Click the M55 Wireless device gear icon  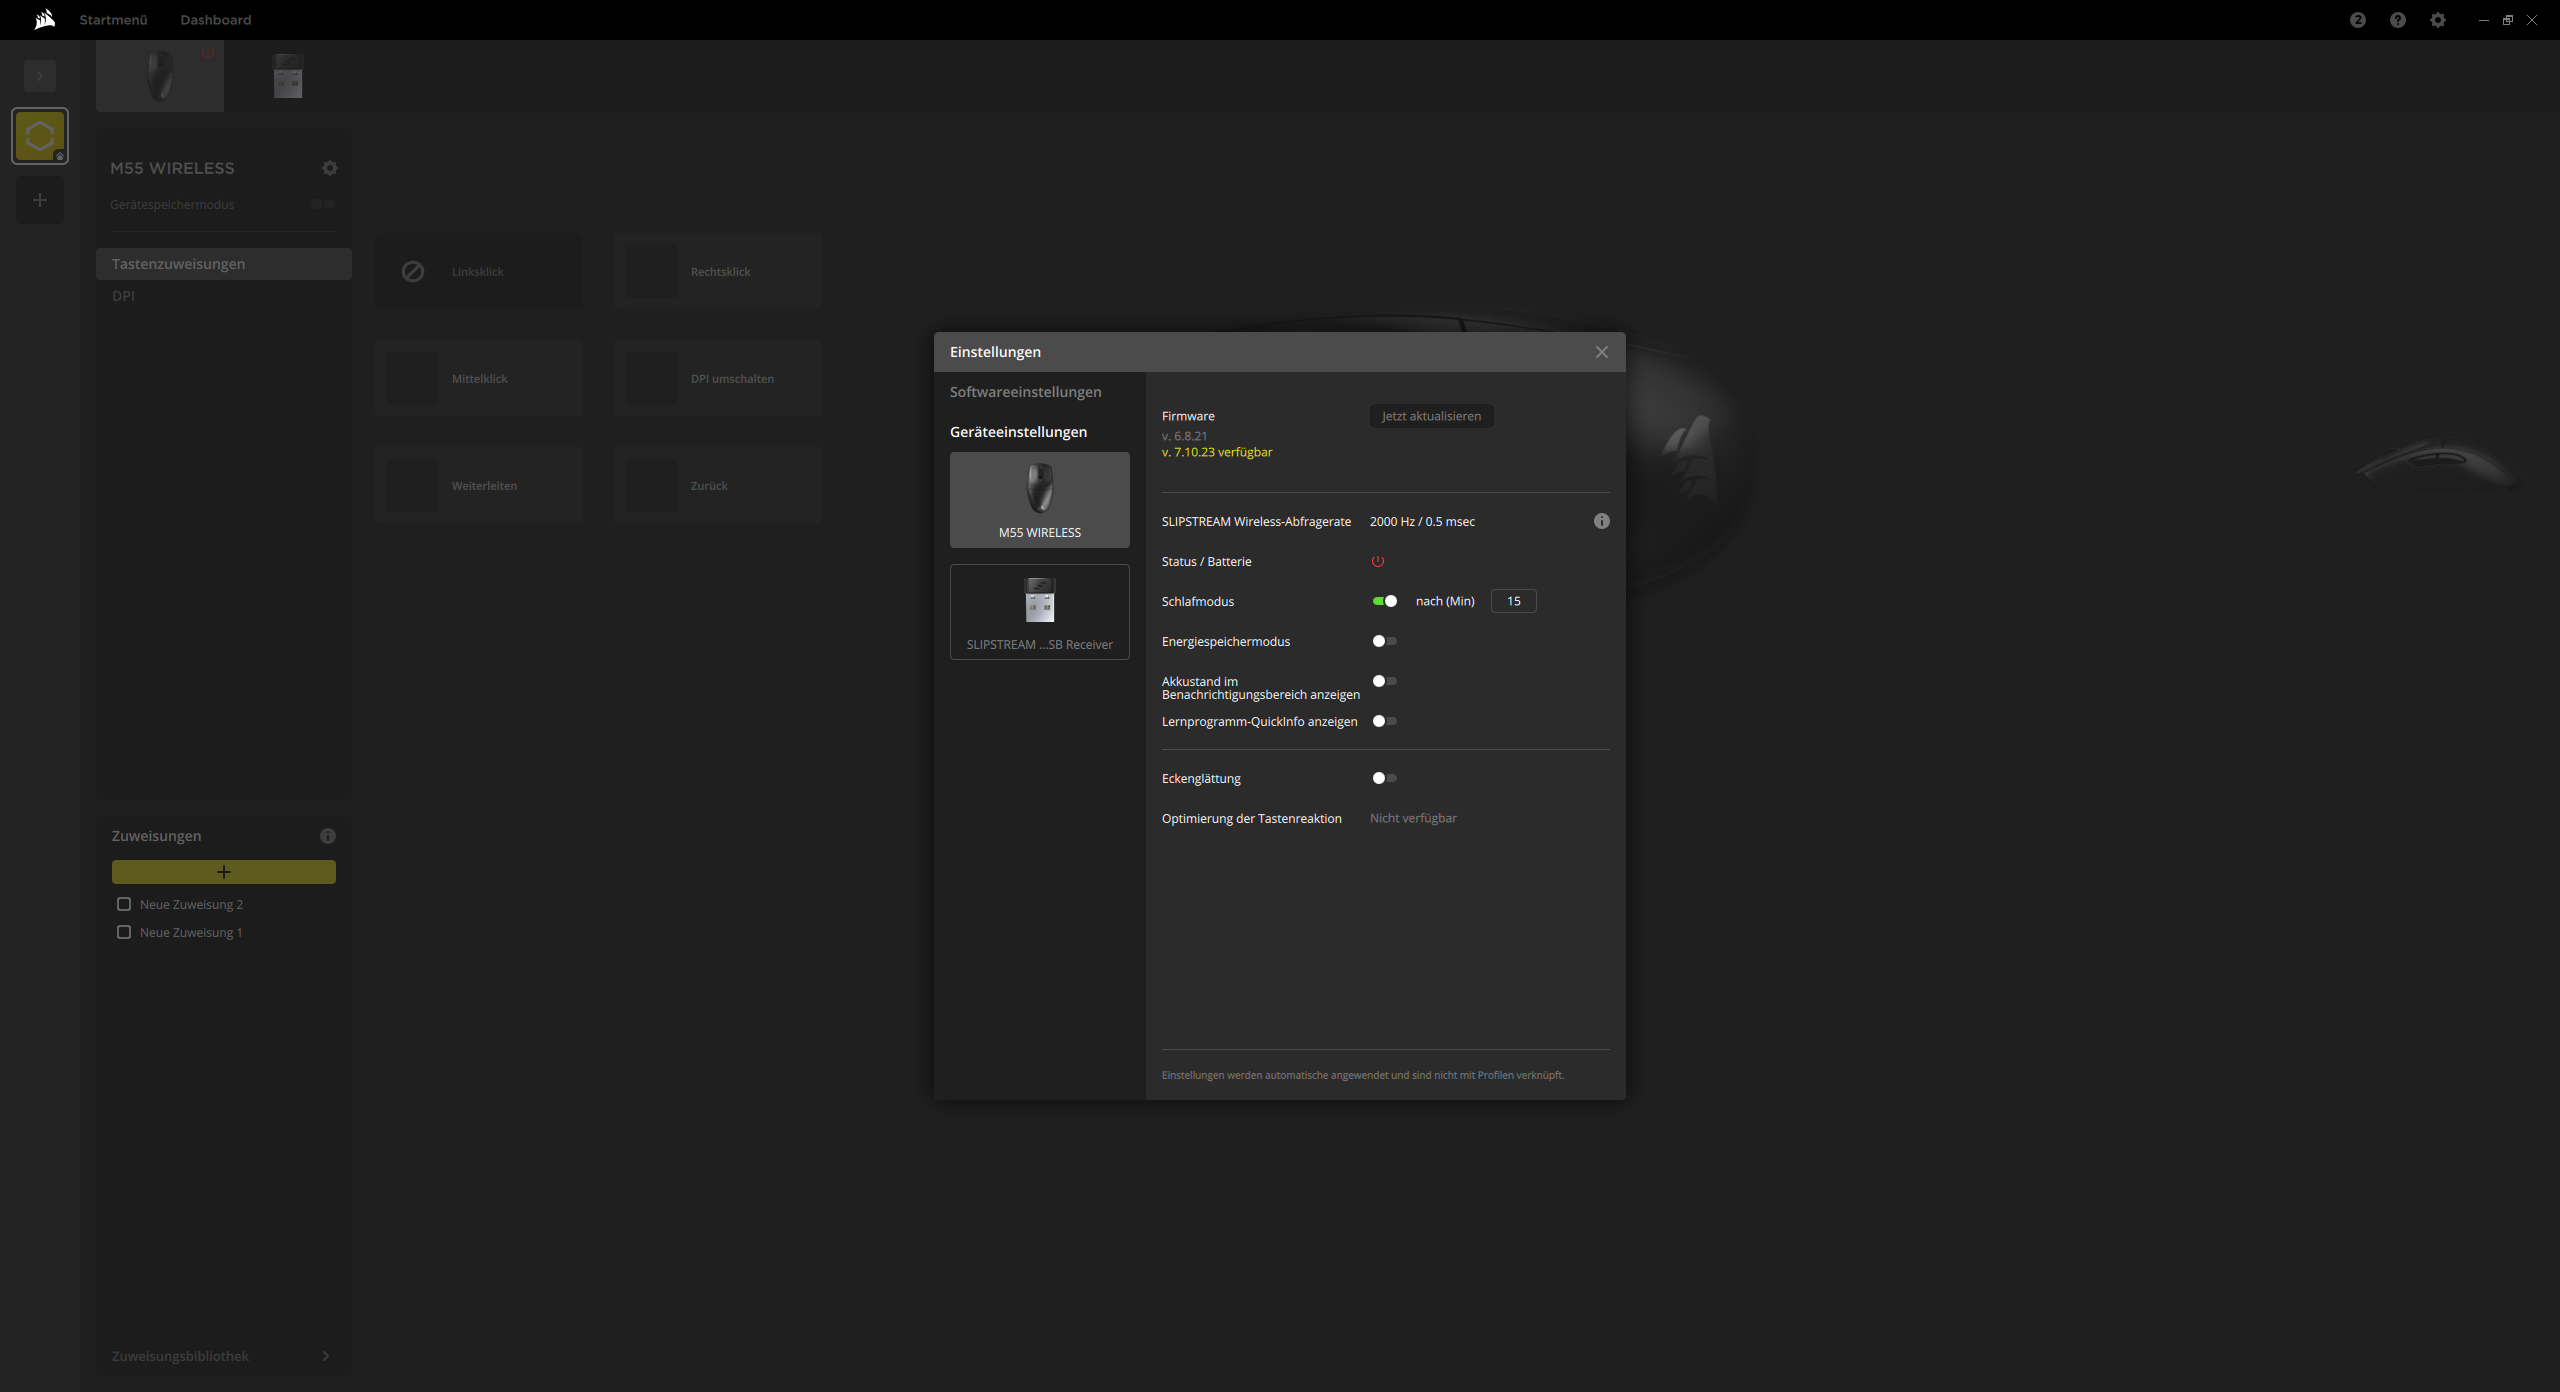click(x=330, y=168)
